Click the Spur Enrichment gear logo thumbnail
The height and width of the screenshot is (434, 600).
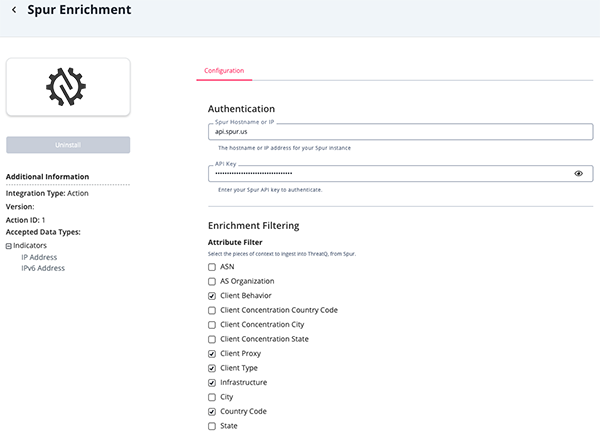point(68,87)
